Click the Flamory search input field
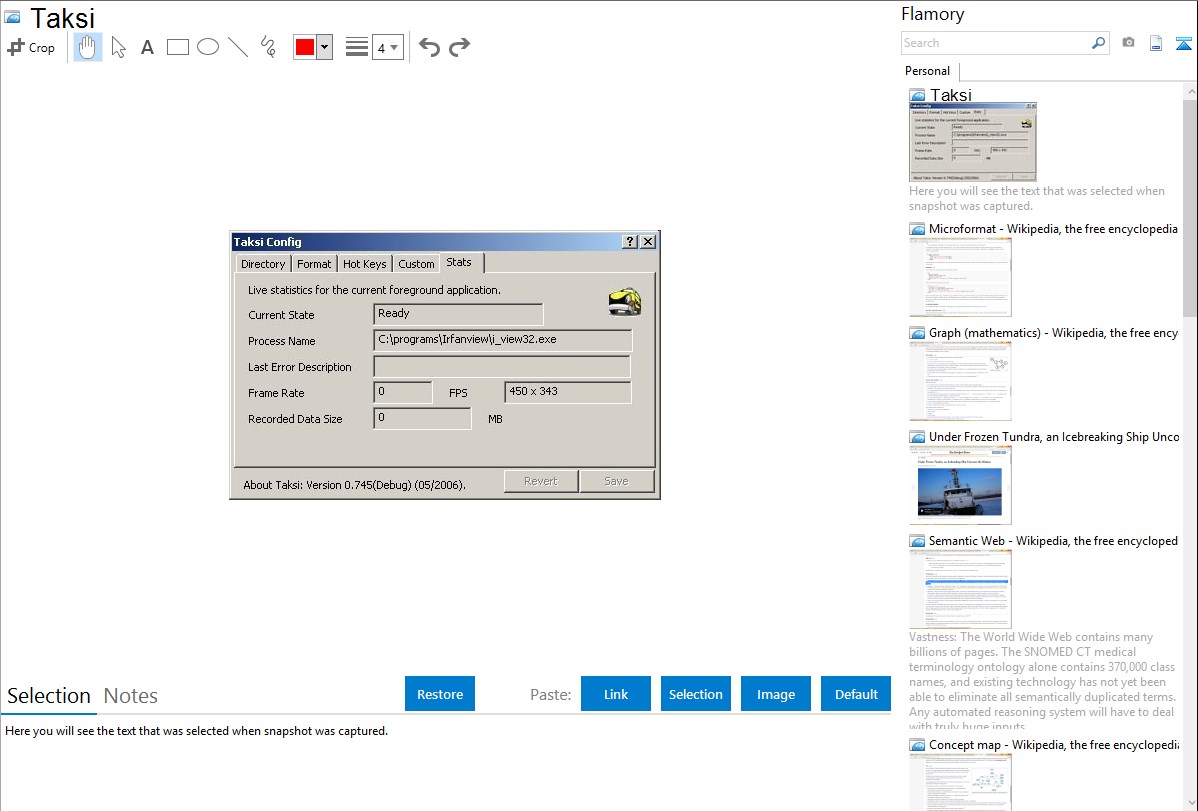This screenshot has height=811, width=1198. [996, 43]
